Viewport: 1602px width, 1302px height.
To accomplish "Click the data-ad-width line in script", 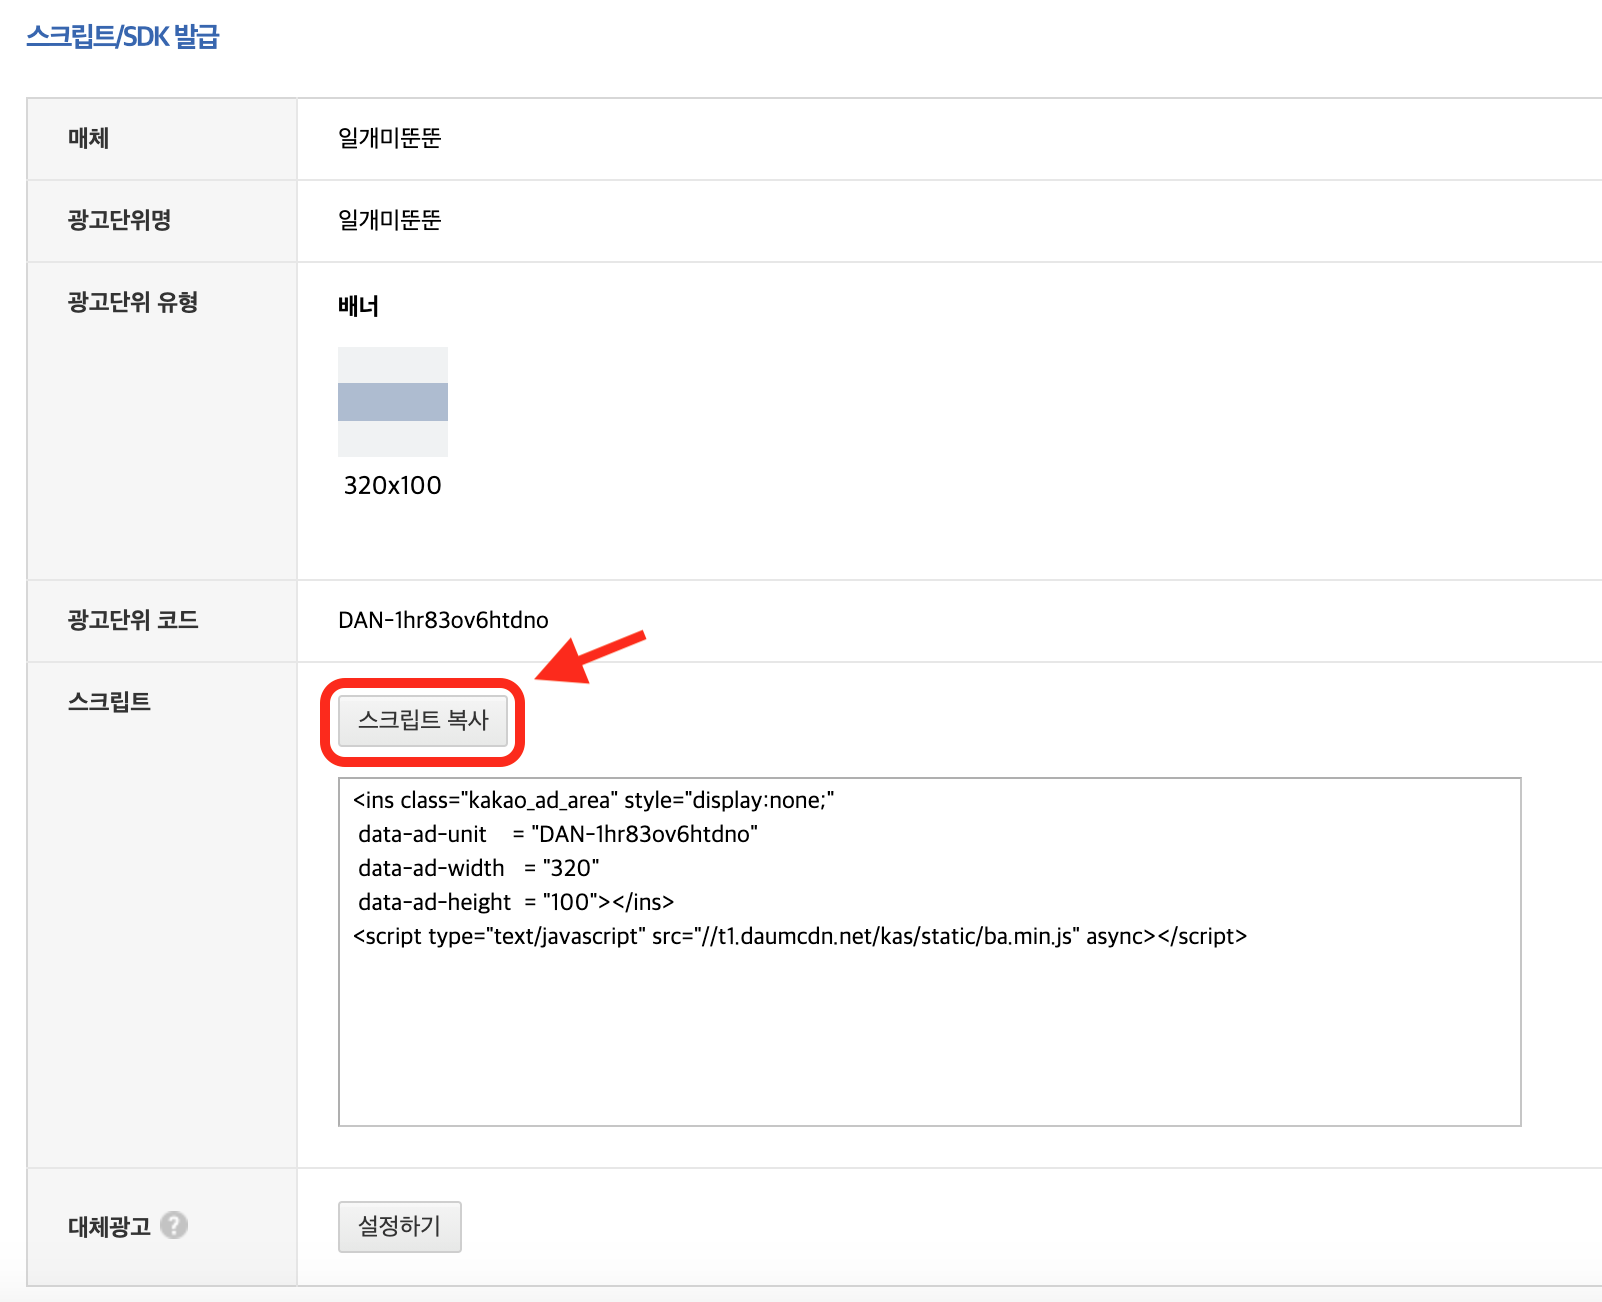I will tap(479, 868).
